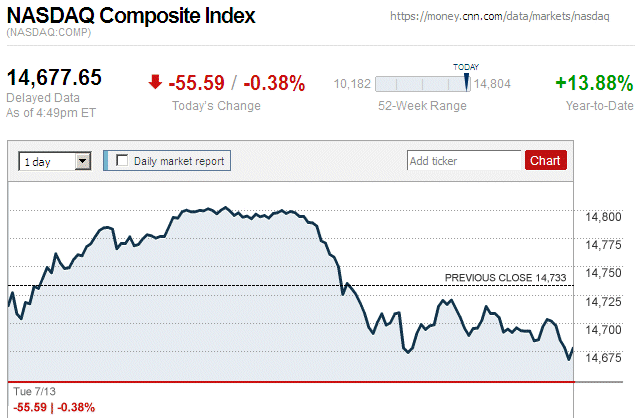Enable the Daily market report checkbox
This screenshot has height=420, width=640.
[122, 160]
